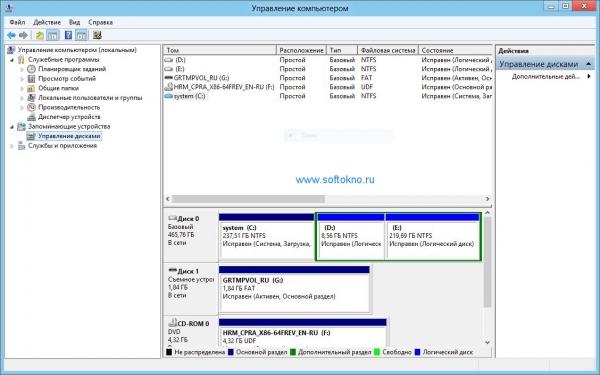Click the (D:) drive icon in volume list
Screen dimensions: 600x375
tap(168, 60)
